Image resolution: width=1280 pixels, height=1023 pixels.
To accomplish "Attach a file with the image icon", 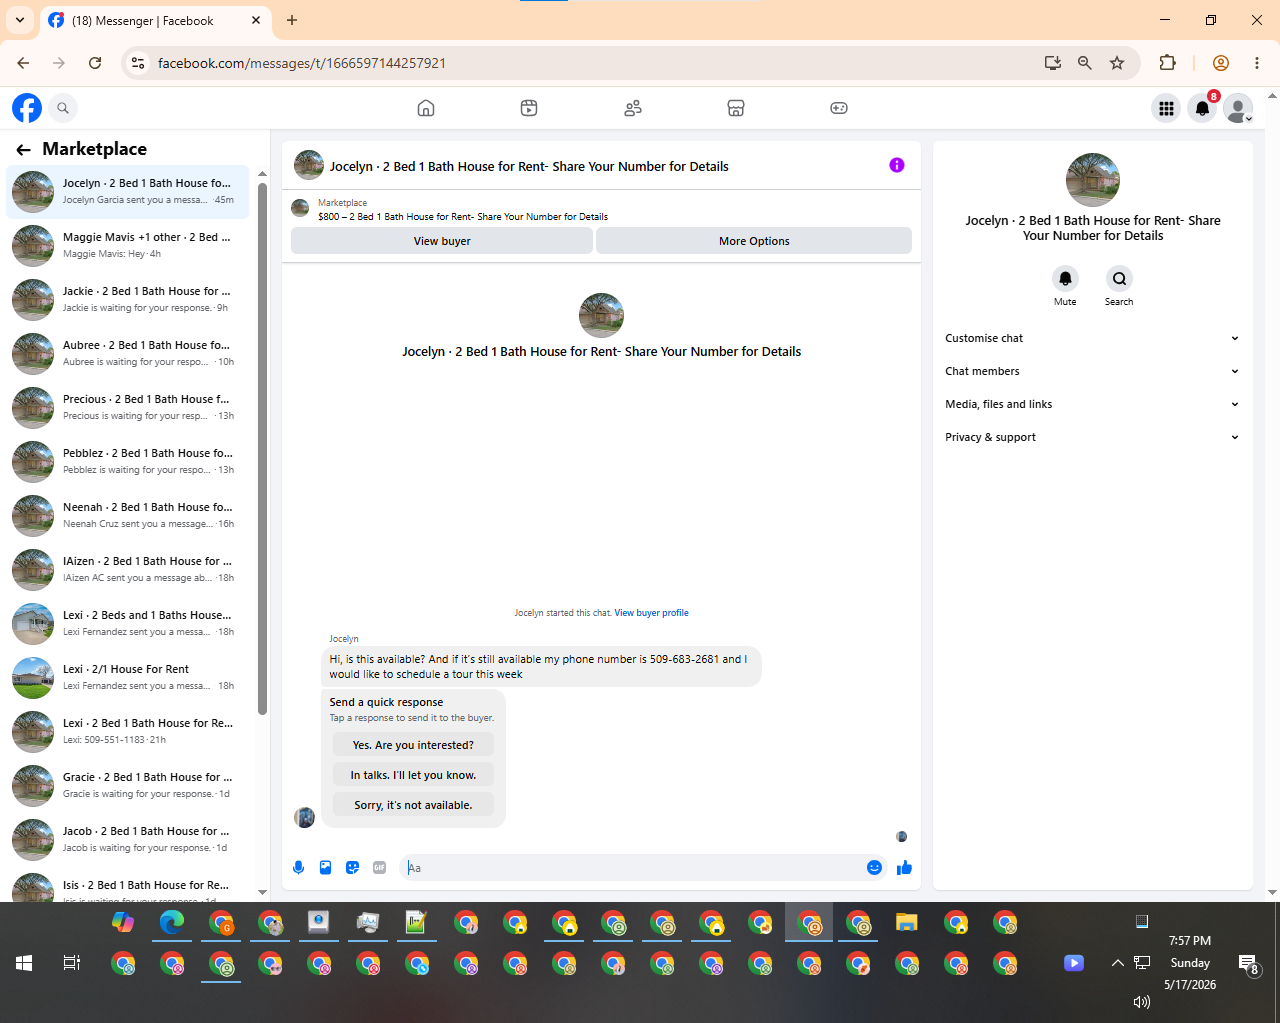I will click(325, 868).
